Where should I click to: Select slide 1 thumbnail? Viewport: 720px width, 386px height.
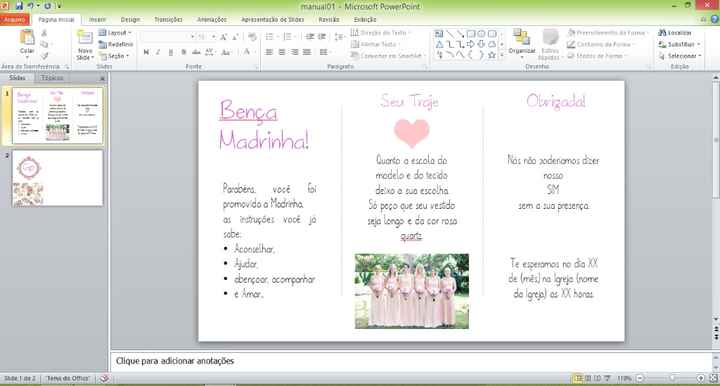[x=57, y=116]
